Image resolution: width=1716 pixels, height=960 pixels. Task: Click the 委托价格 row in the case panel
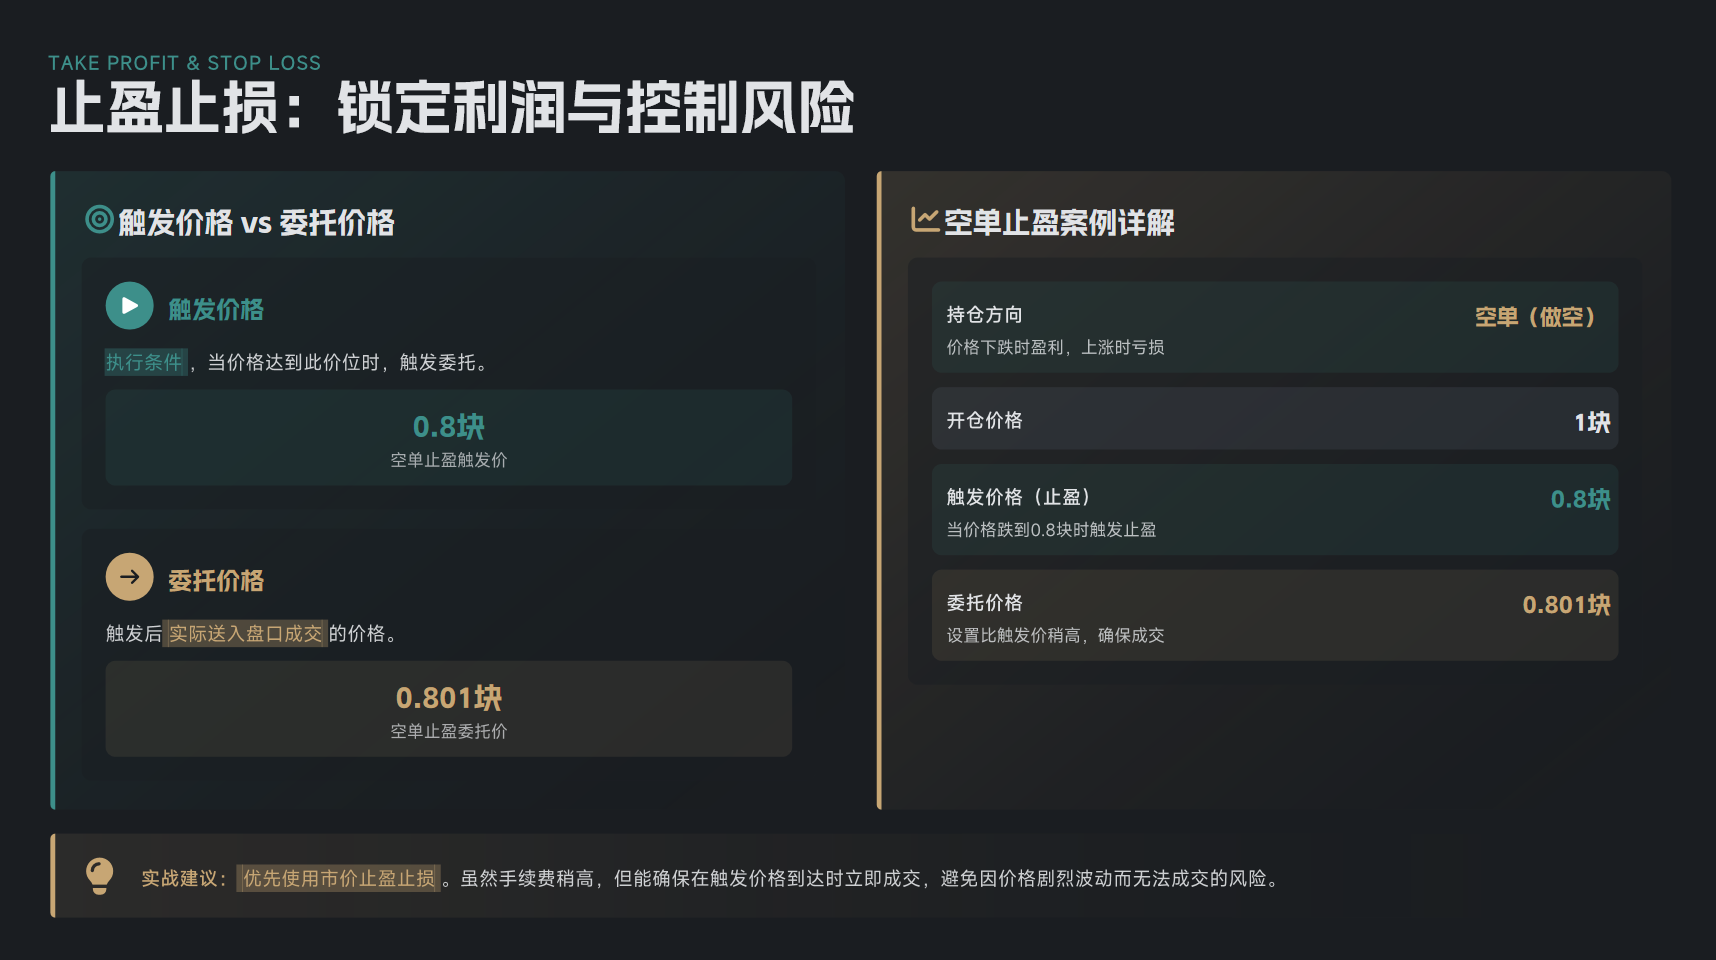(x=1274, y=615)
